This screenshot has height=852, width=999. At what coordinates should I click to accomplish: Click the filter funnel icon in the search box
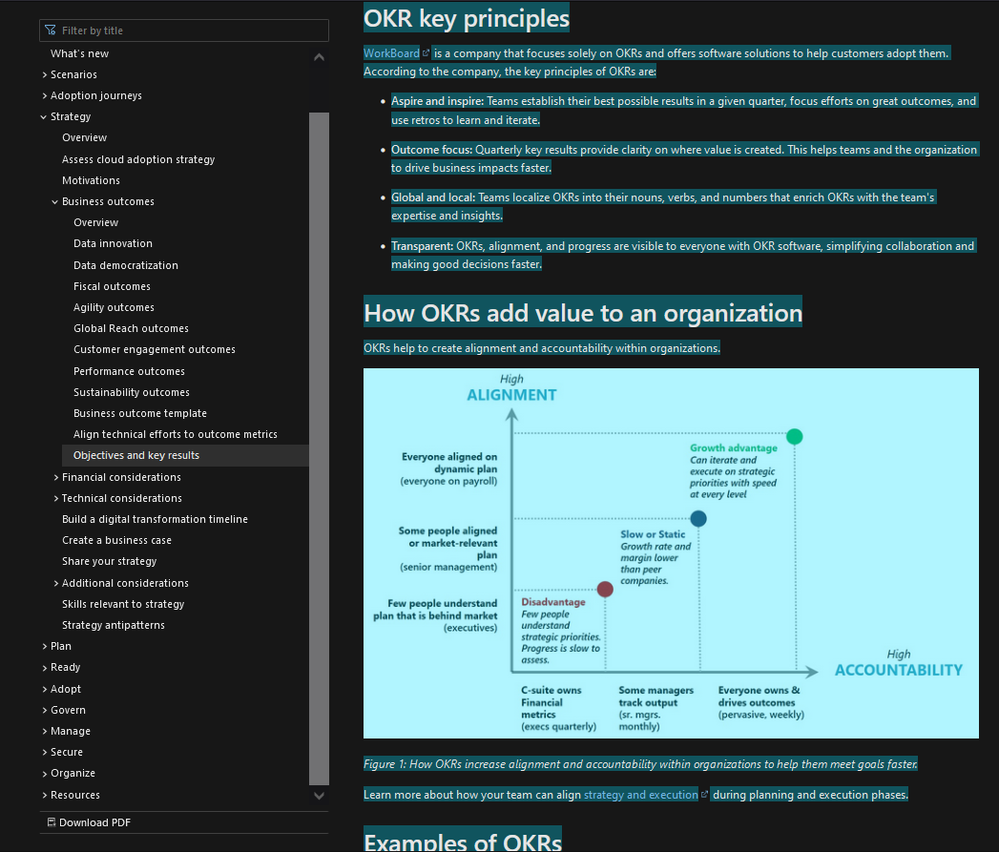(51, 30)
